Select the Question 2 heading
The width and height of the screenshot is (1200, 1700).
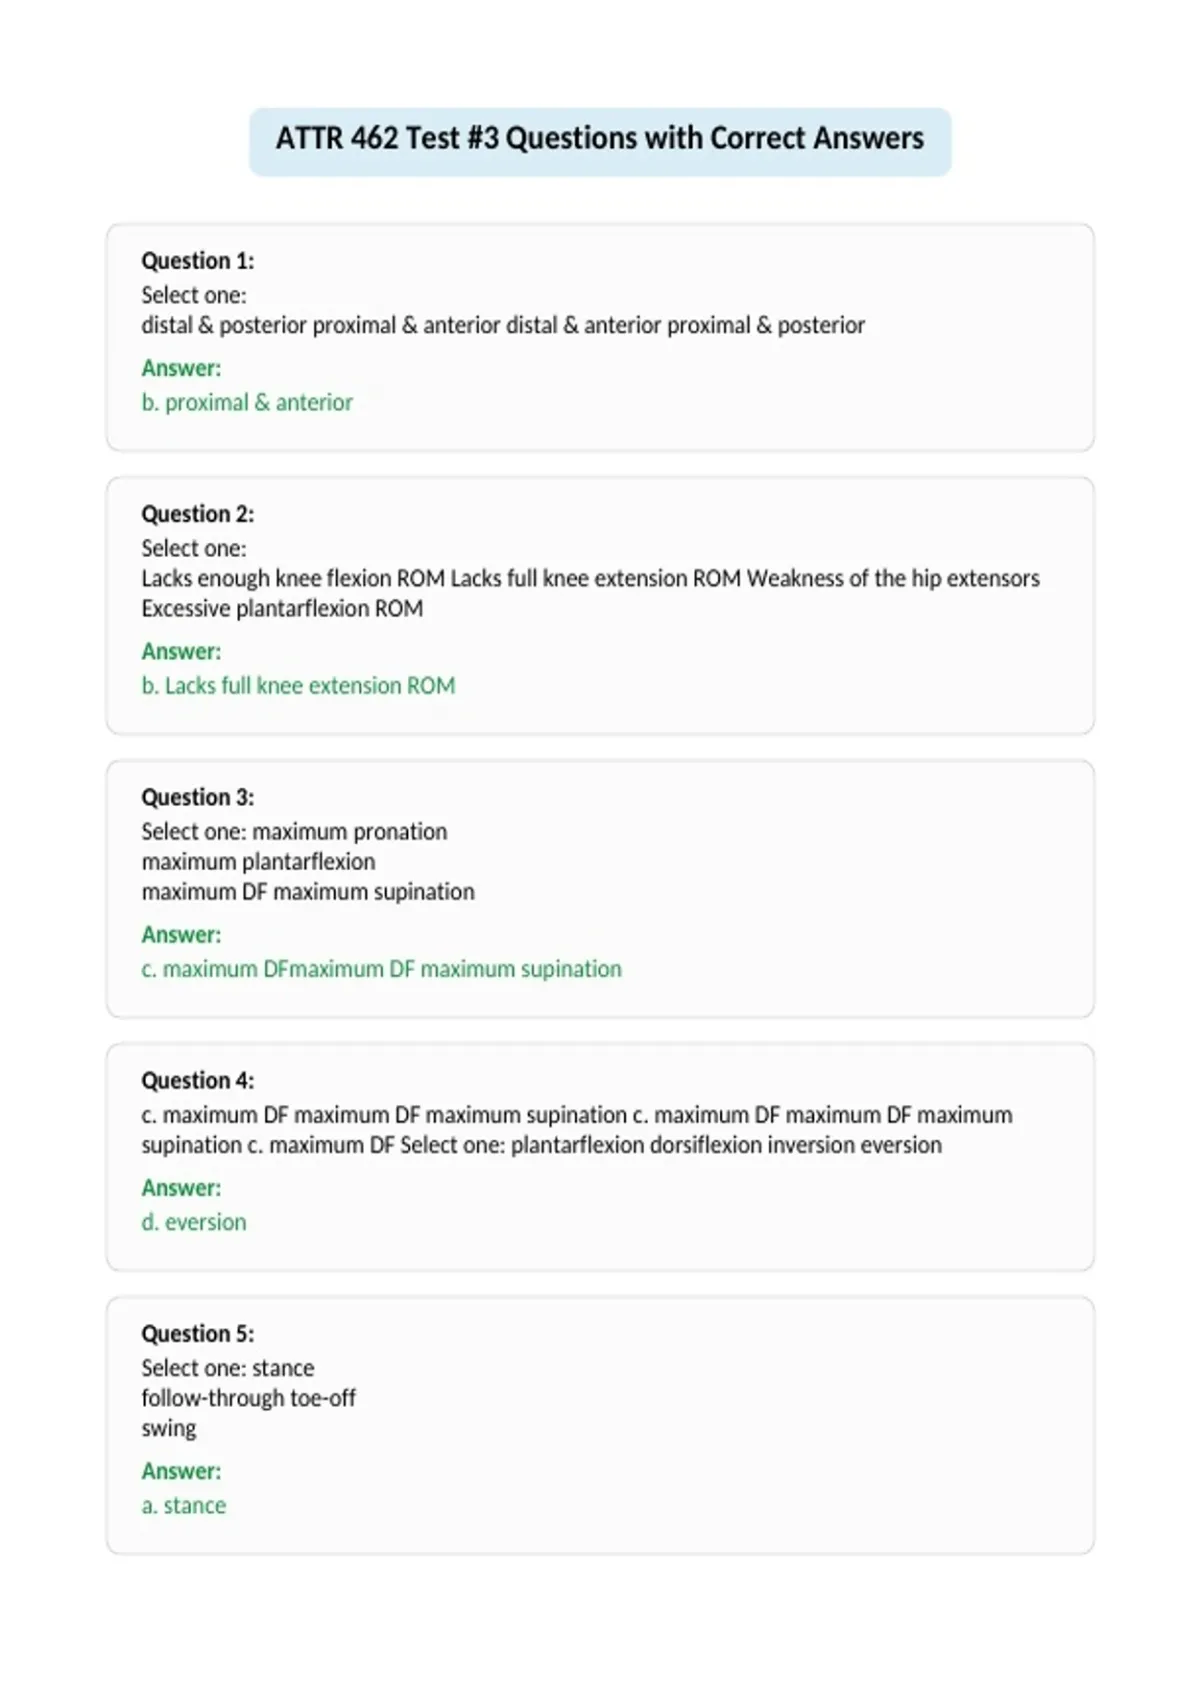coord(198,514)
